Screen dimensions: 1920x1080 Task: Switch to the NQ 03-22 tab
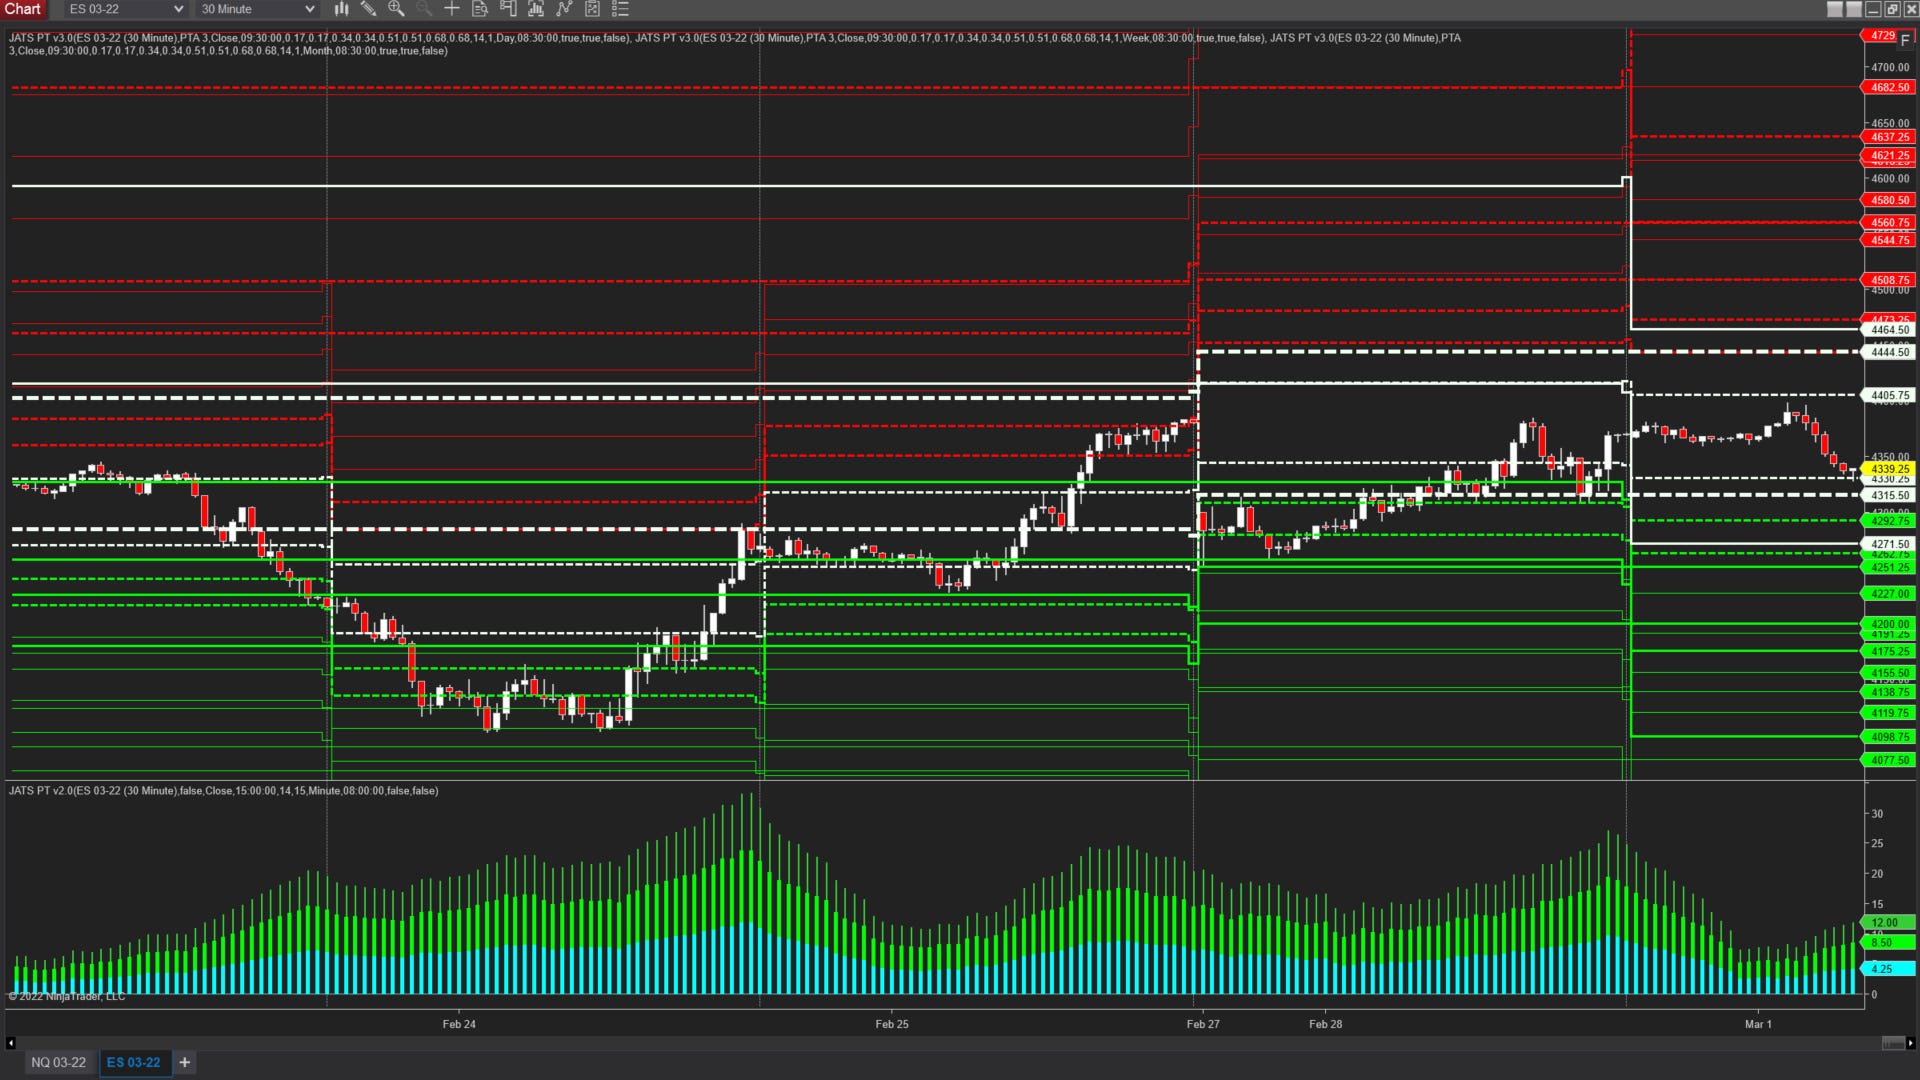[x=57, y=1062]
